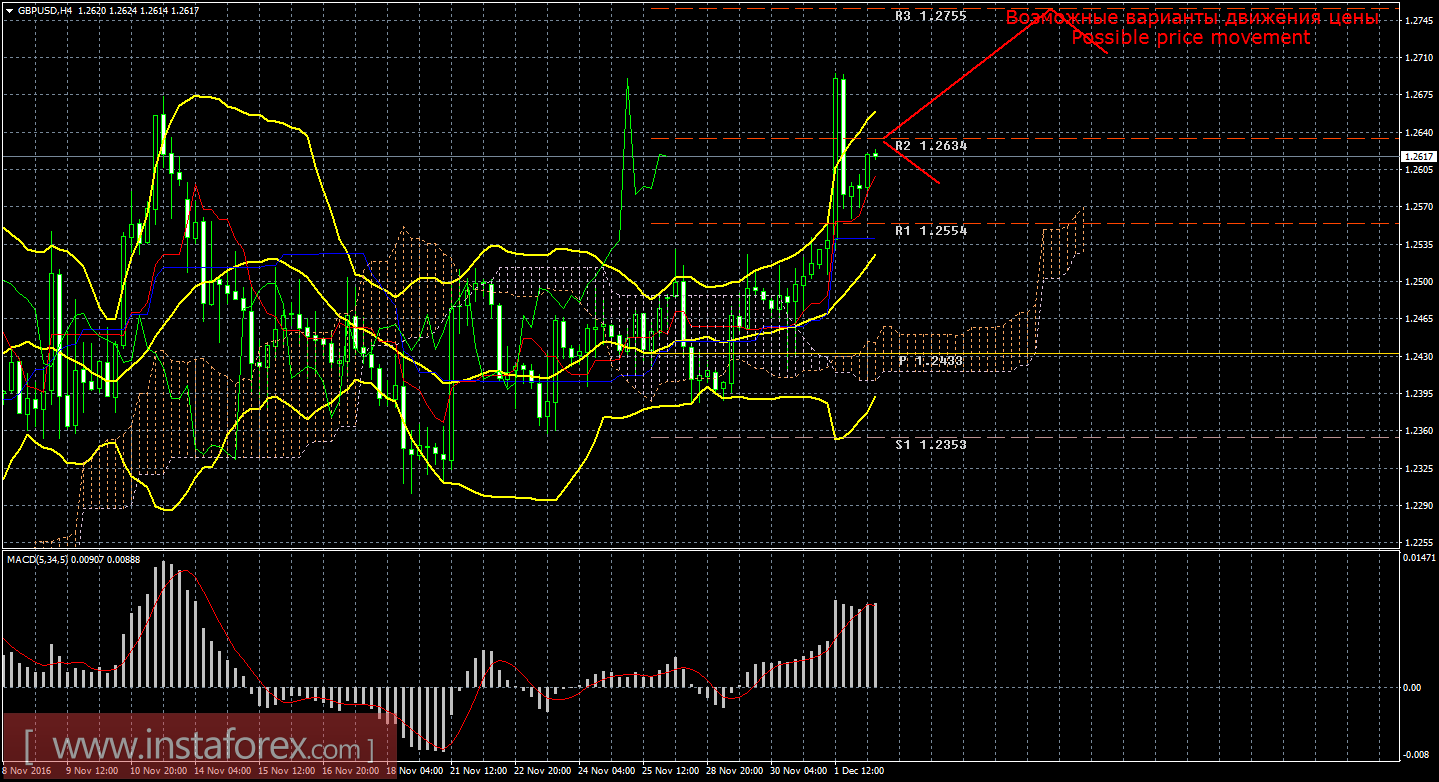Image resolution: width=1439 pixels, height=782 pixels.
Task: Click the triangle arrow beside GBPUSD,H4
Action: pos(9,10)
